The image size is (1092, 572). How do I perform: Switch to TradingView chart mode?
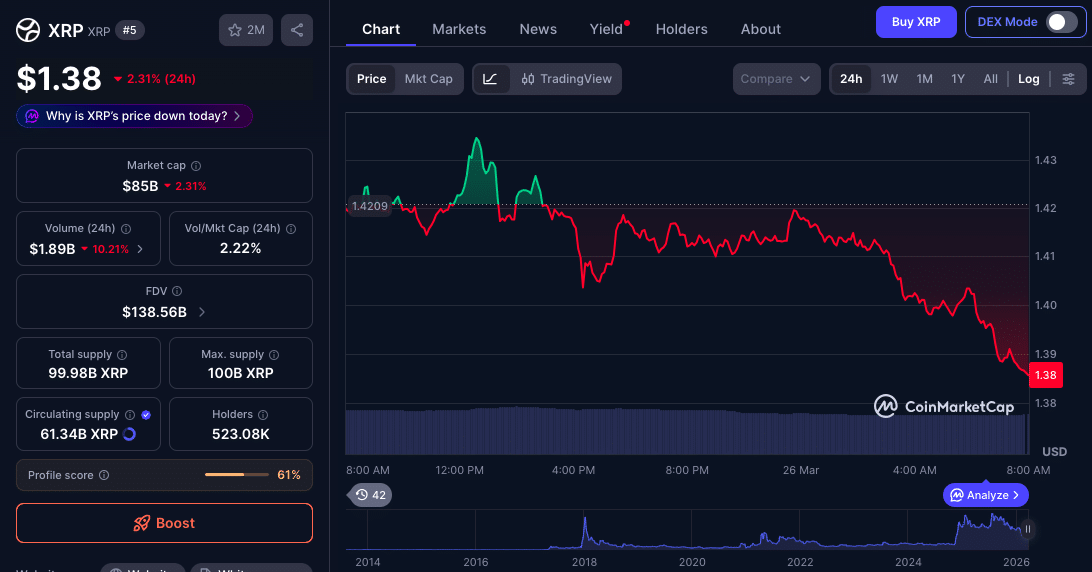tap(566, 79)
